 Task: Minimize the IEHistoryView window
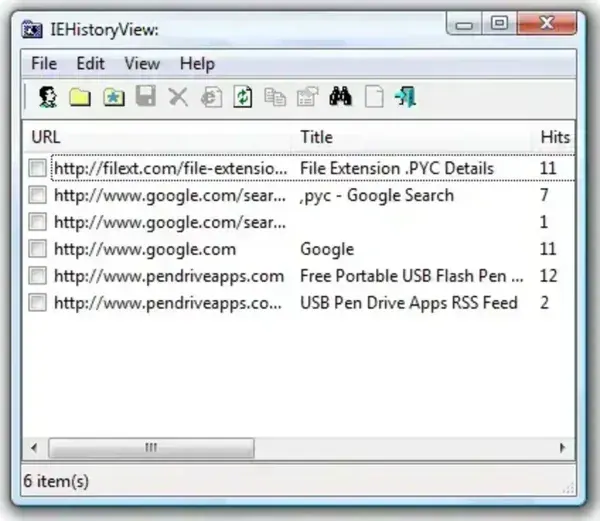click(464, 23)
